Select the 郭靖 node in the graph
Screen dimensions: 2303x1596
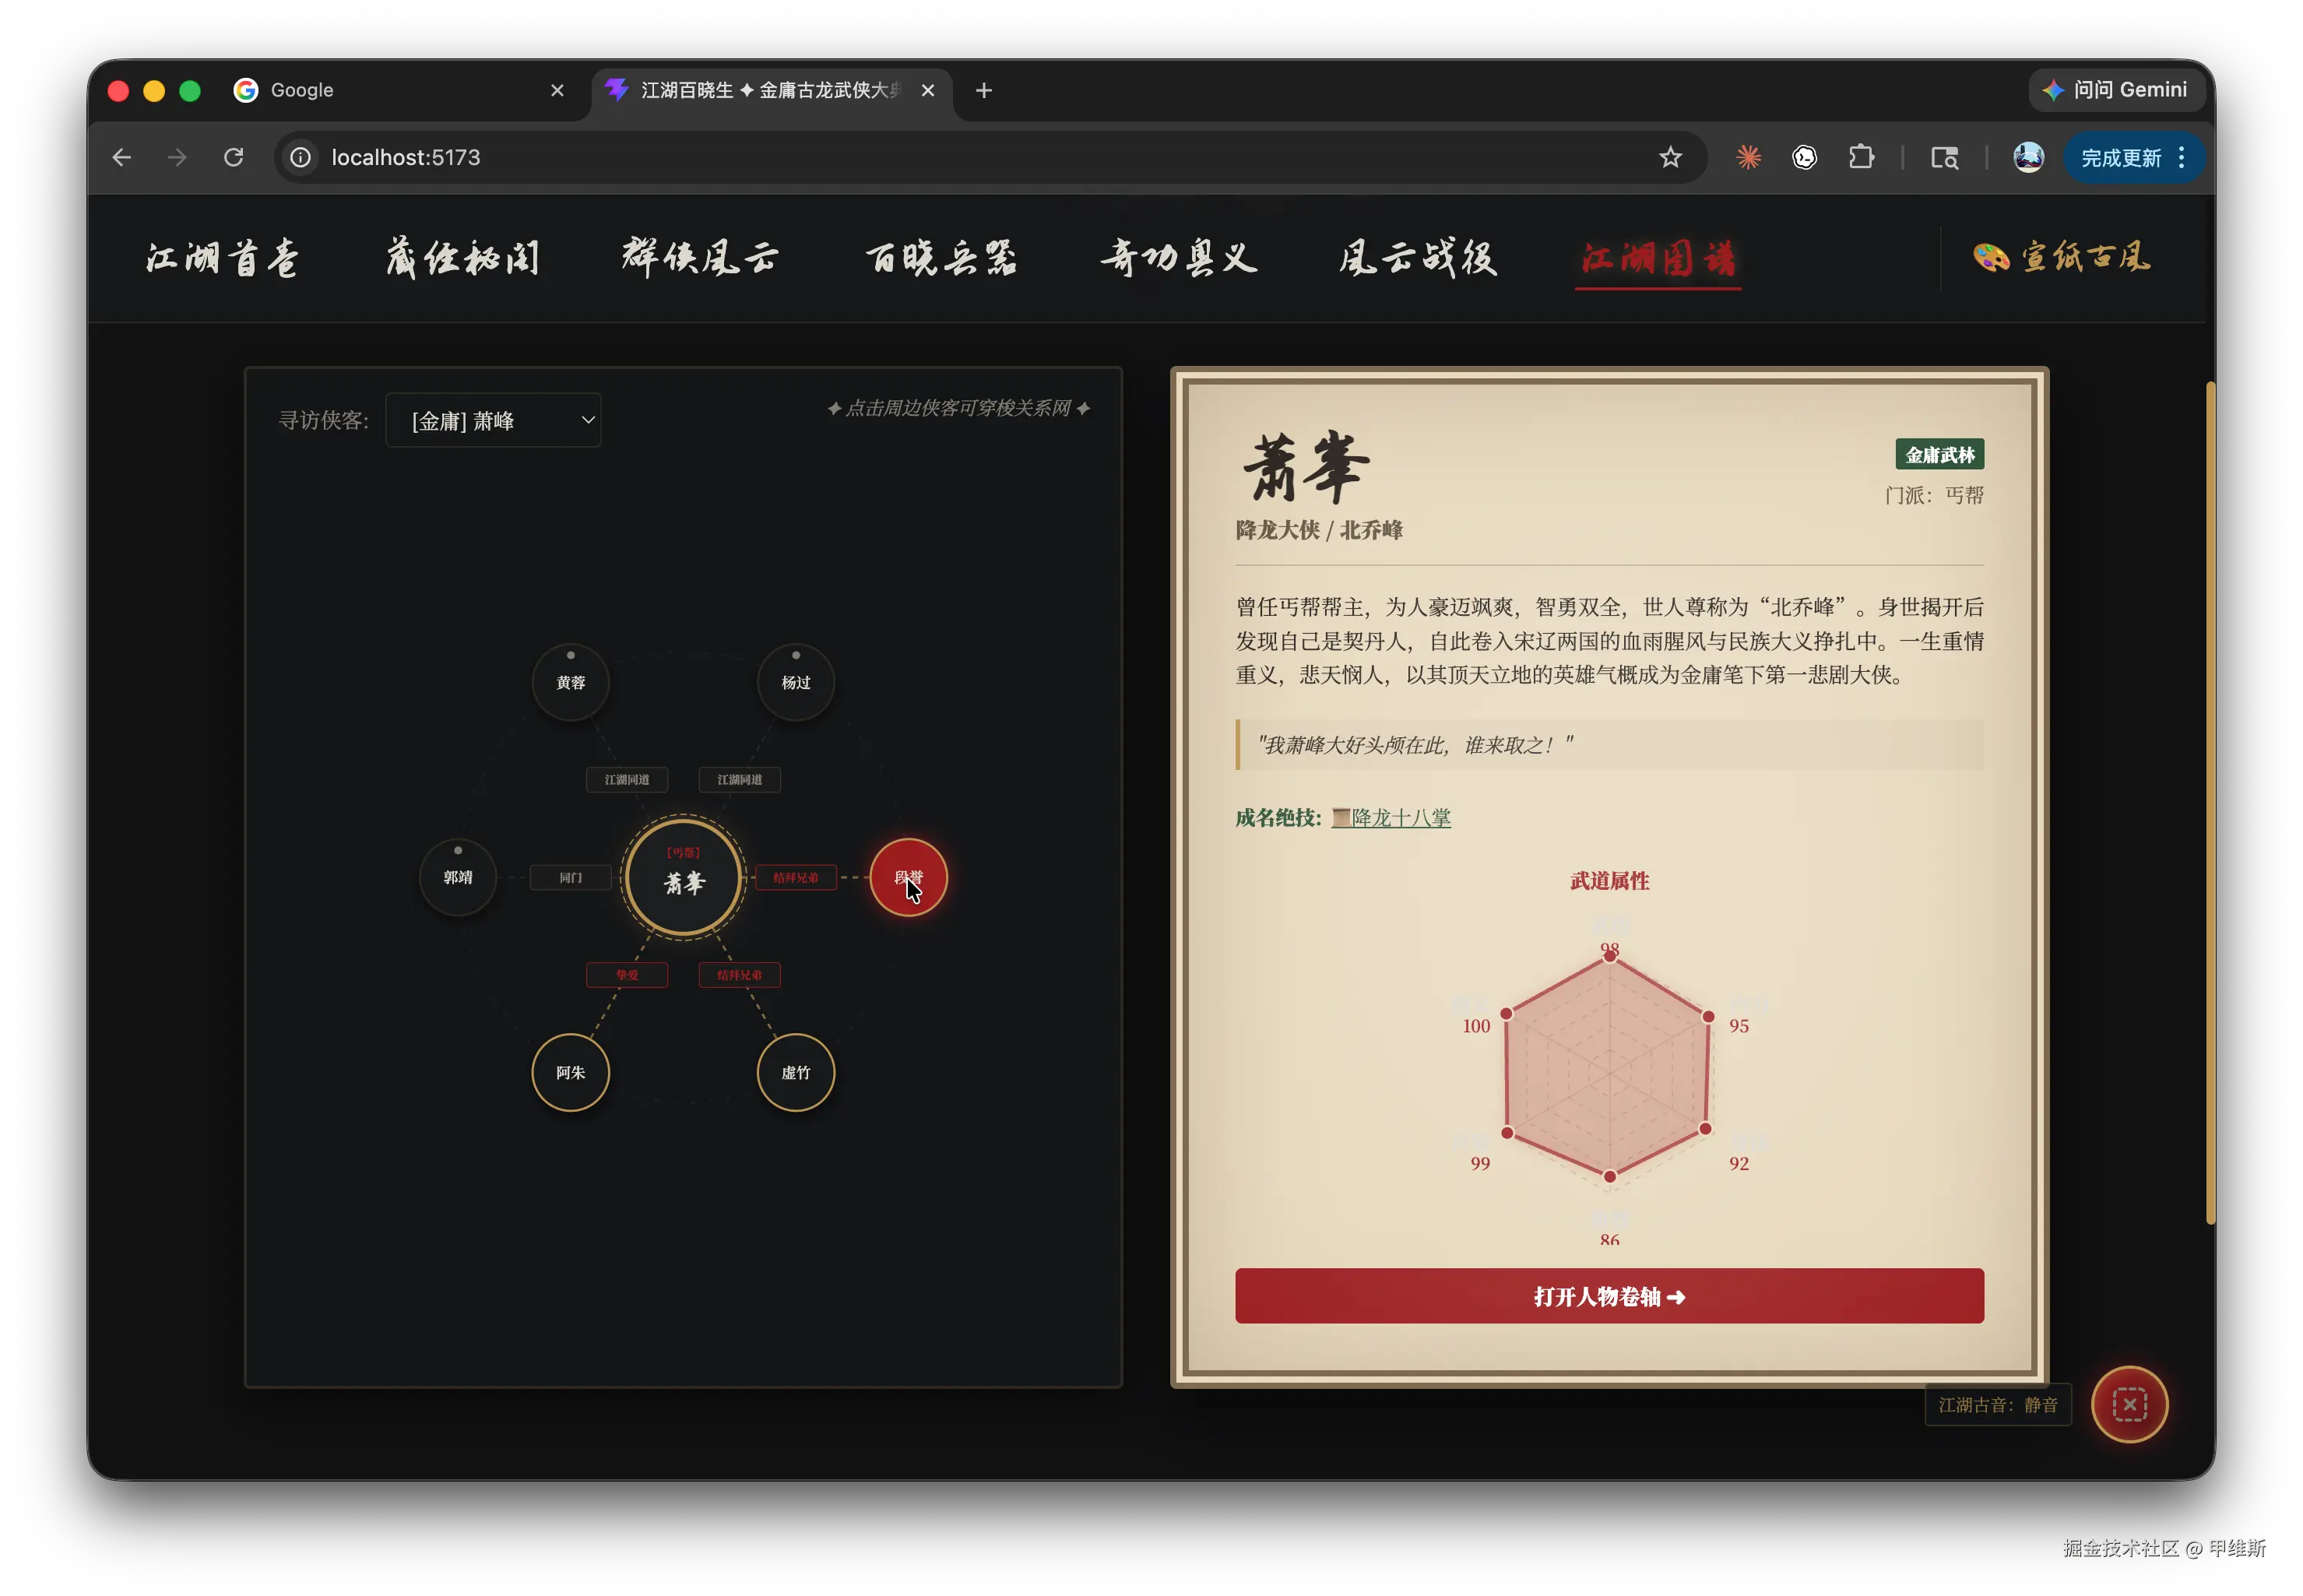(x=458, y=877)
